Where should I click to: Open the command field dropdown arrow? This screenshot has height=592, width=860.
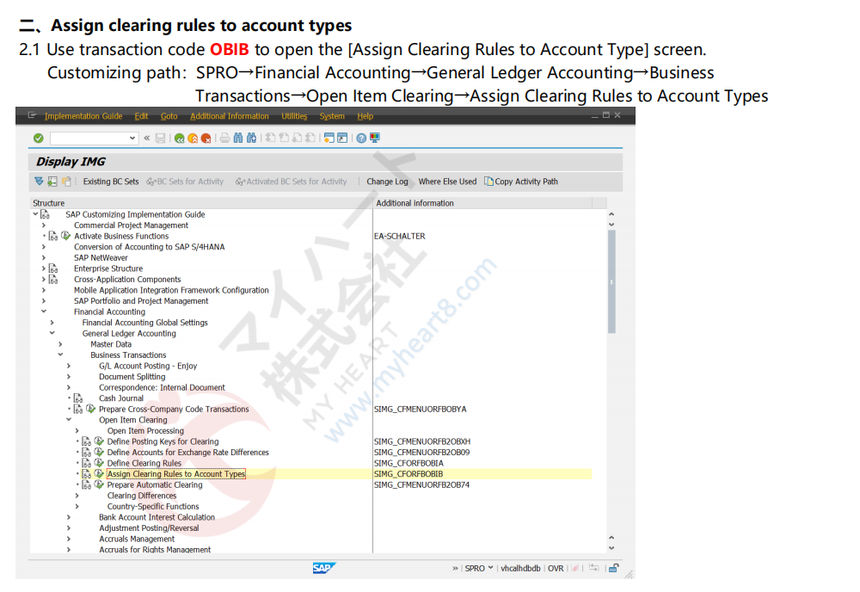pos(132,138)
